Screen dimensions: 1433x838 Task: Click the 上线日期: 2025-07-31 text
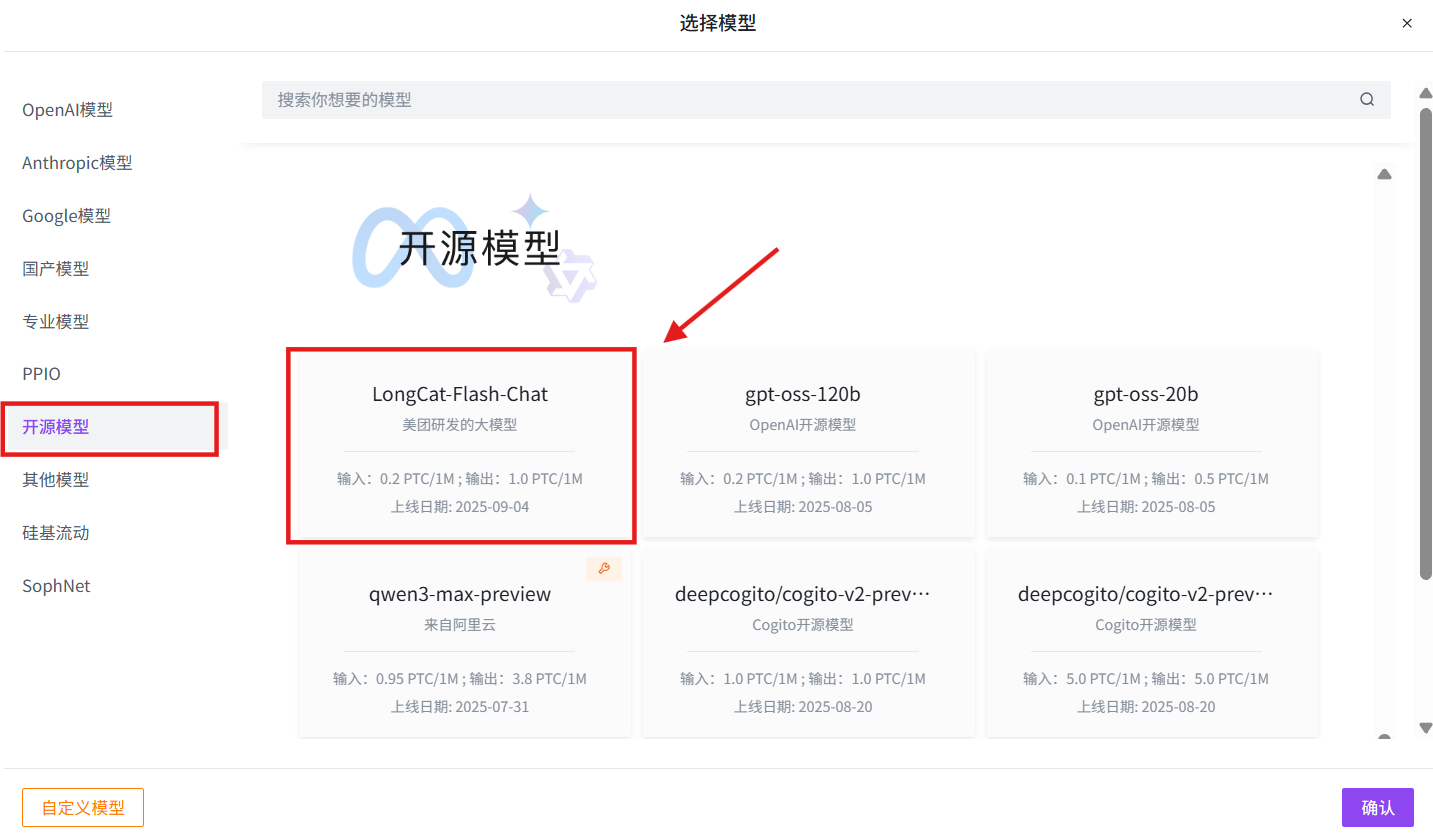[460, 707]
